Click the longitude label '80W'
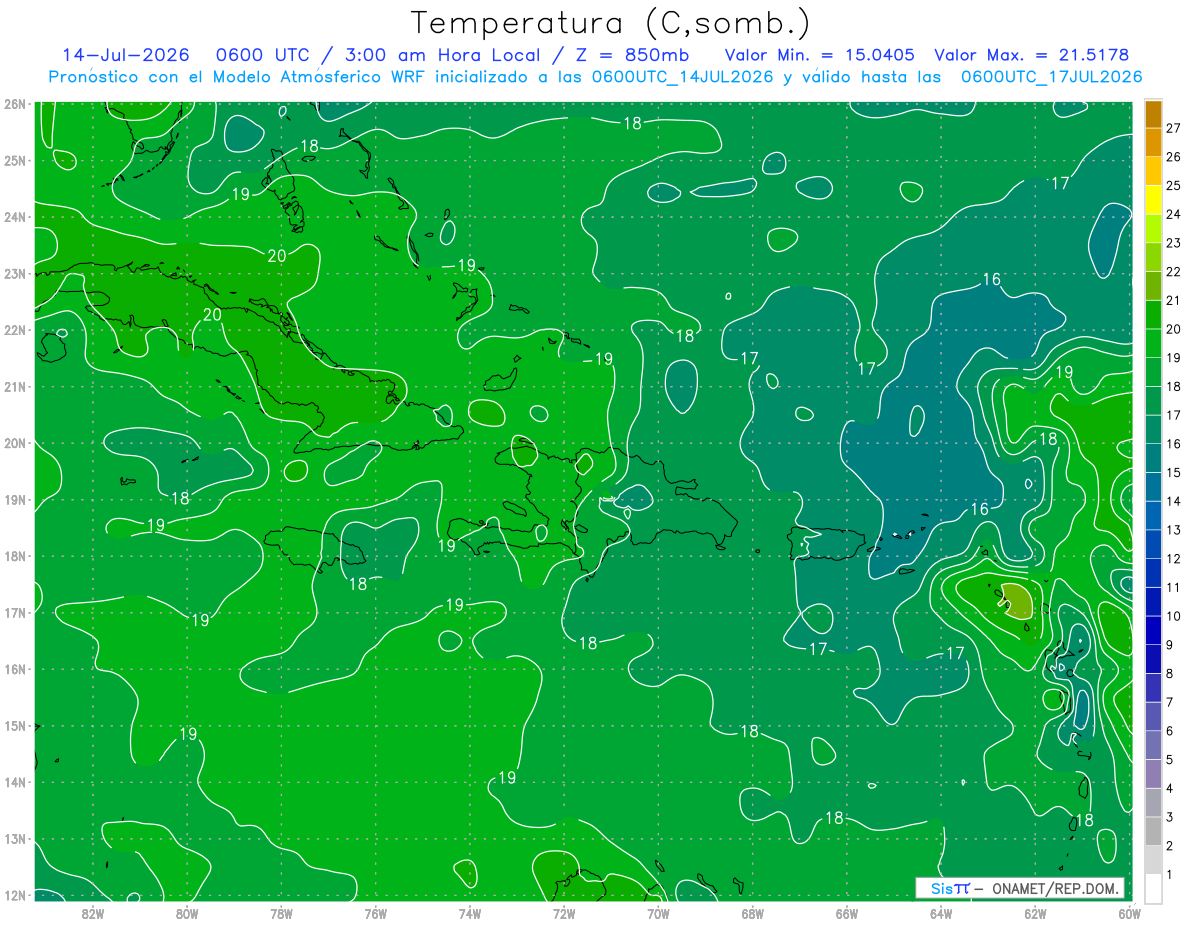The image size is (1200, 927). tap(187, 912)
